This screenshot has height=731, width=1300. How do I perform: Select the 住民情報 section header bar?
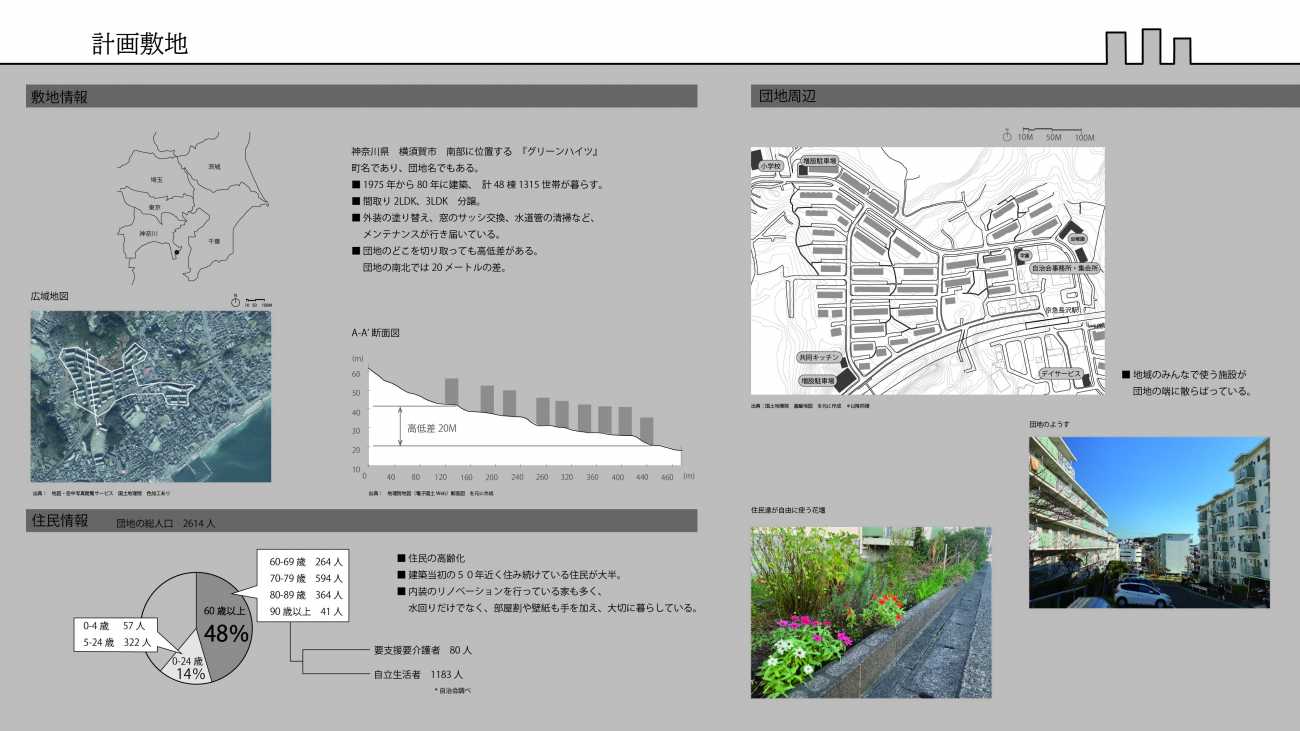point(361,521)
